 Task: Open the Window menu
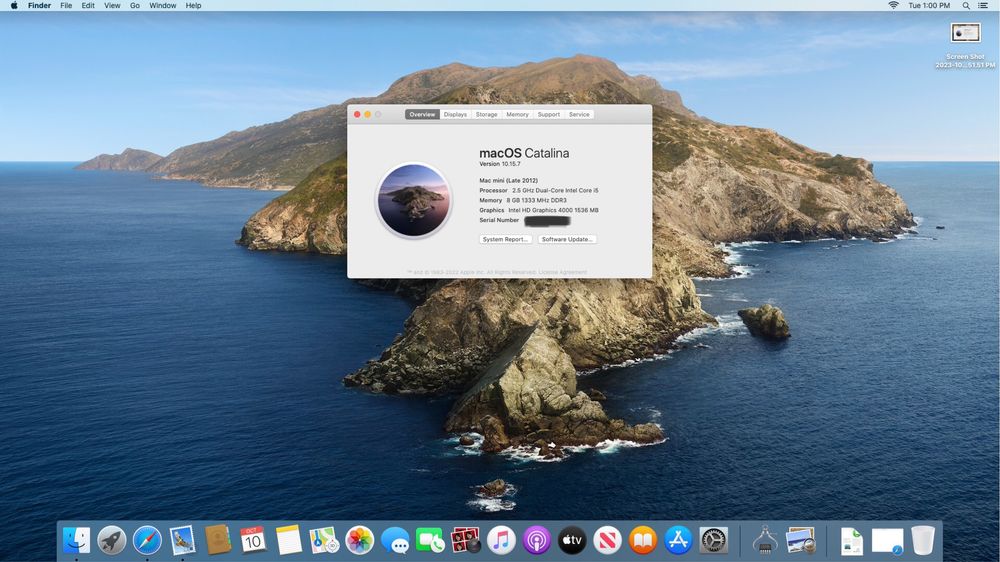163,5
